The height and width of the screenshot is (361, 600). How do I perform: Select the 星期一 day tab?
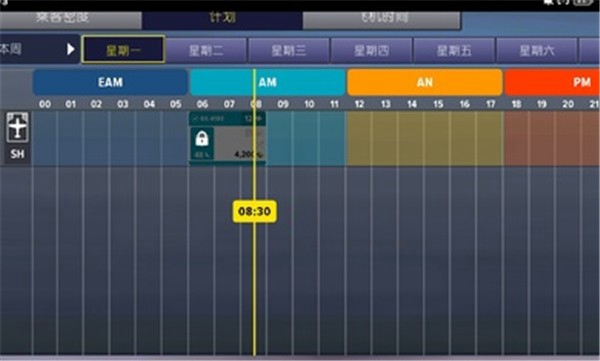(123, 49)
